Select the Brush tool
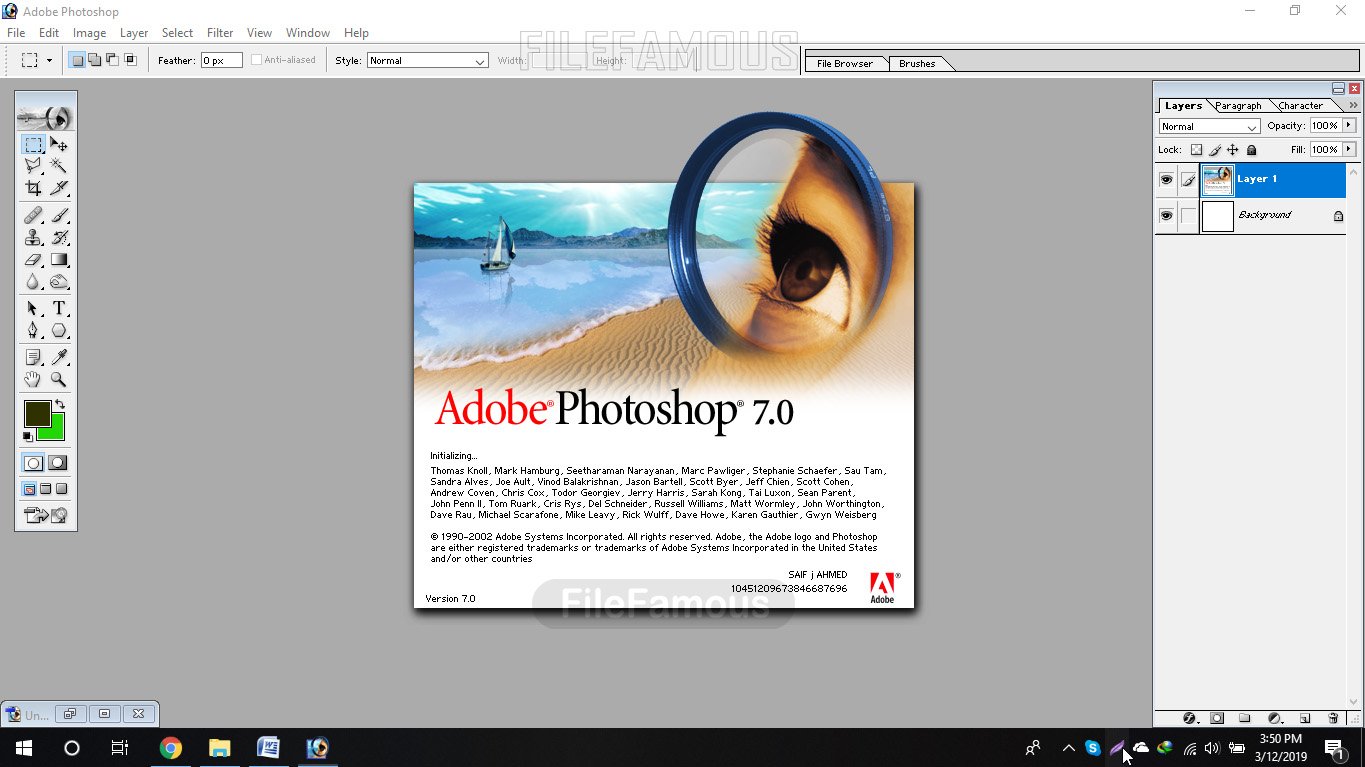Viewport: 1365px width, 767px height. click(59, 215)
